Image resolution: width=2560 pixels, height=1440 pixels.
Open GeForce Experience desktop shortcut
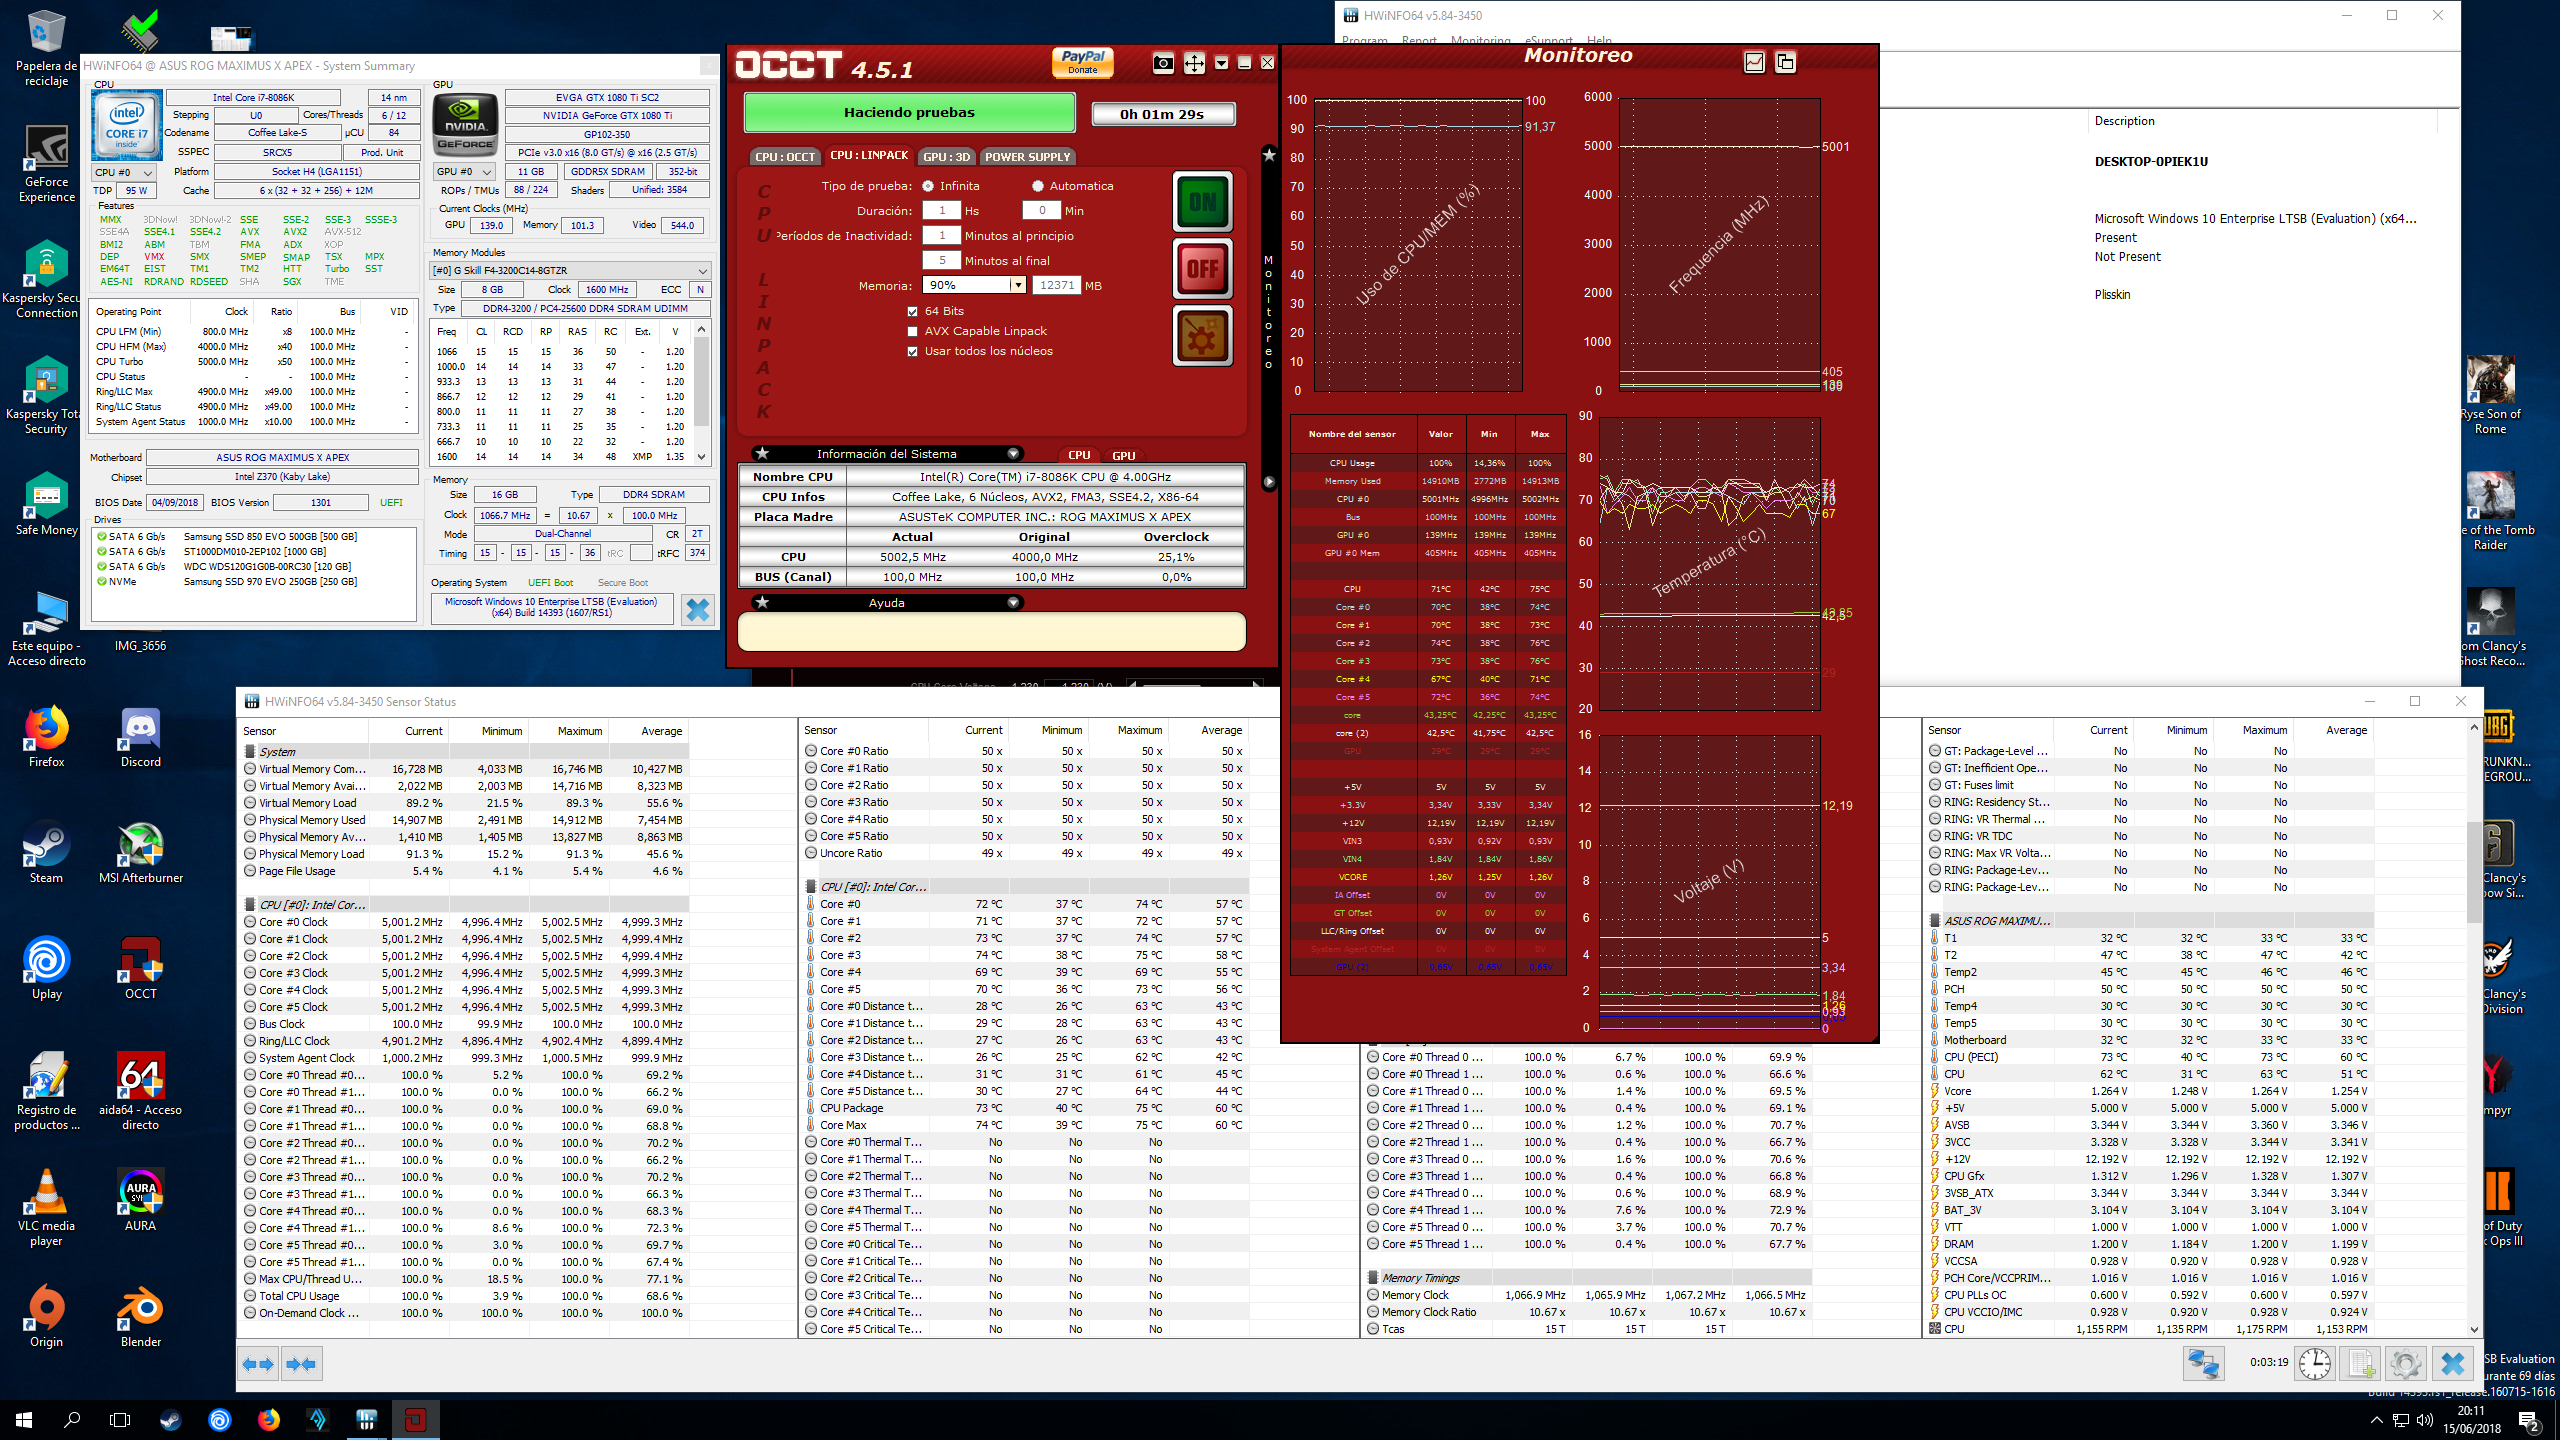[x=46, y=164]
